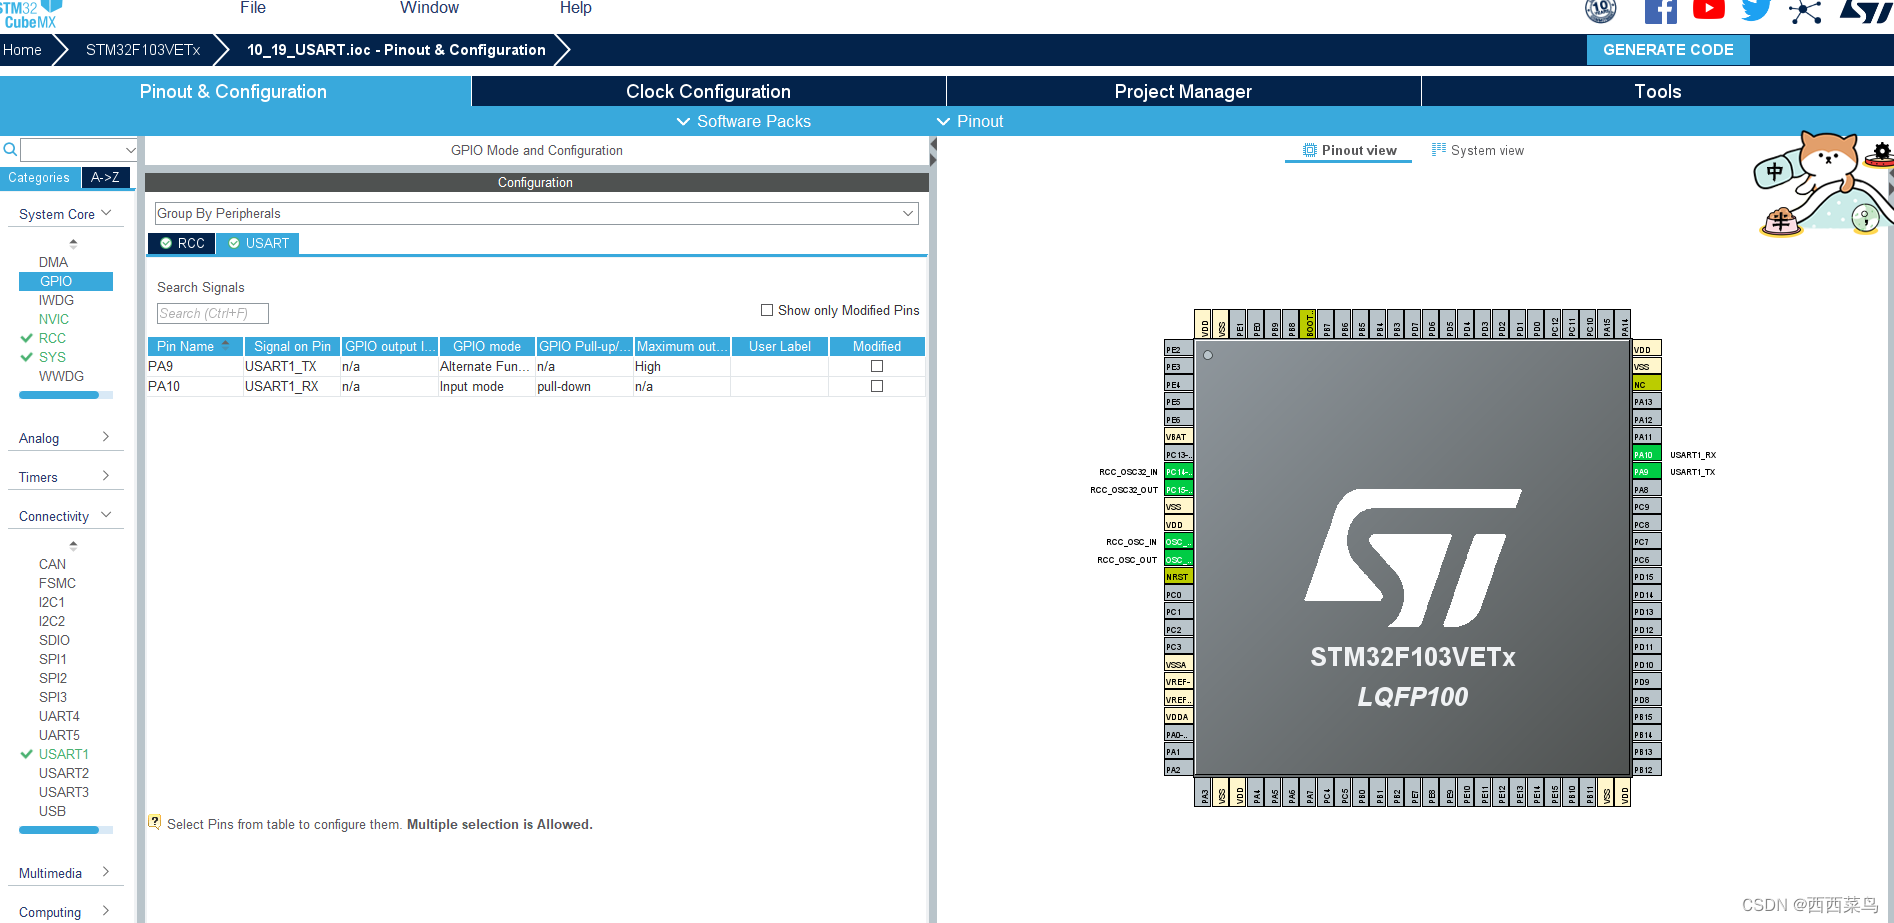Click the question-mark icon next to pin selection hint

155,820
